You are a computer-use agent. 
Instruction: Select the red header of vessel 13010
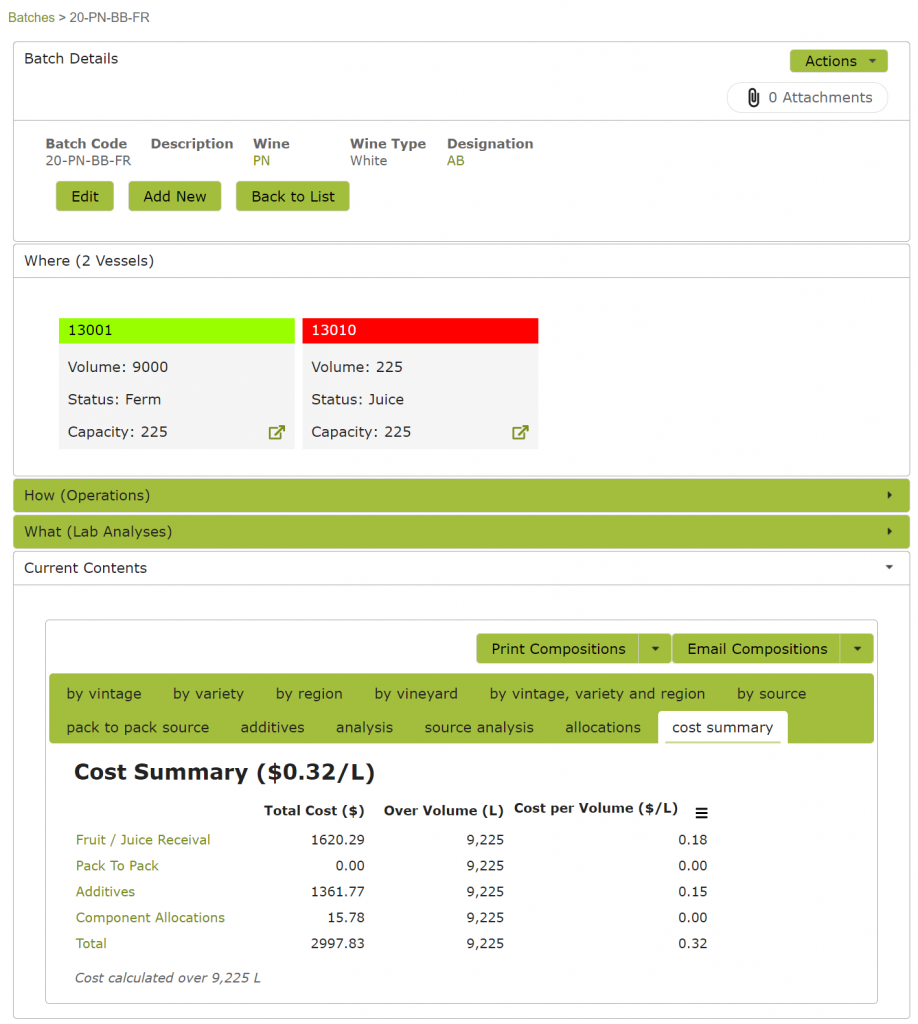click(x=420, y=330)
